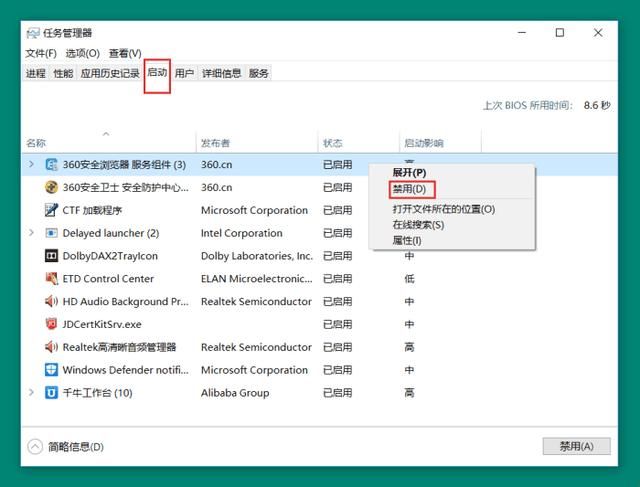Click 低 impact of ETD Control Center
The image size is (640, 487).
pyautogui.click(x=409, y=279)
